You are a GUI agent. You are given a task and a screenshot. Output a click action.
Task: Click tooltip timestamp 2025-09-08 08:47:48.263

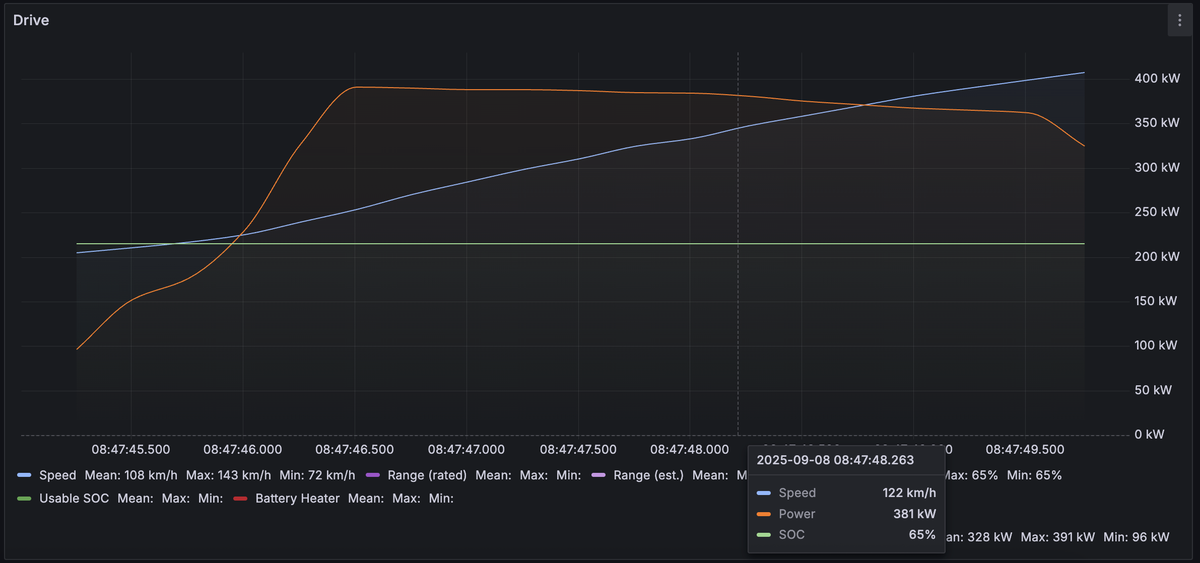(836, 460)
